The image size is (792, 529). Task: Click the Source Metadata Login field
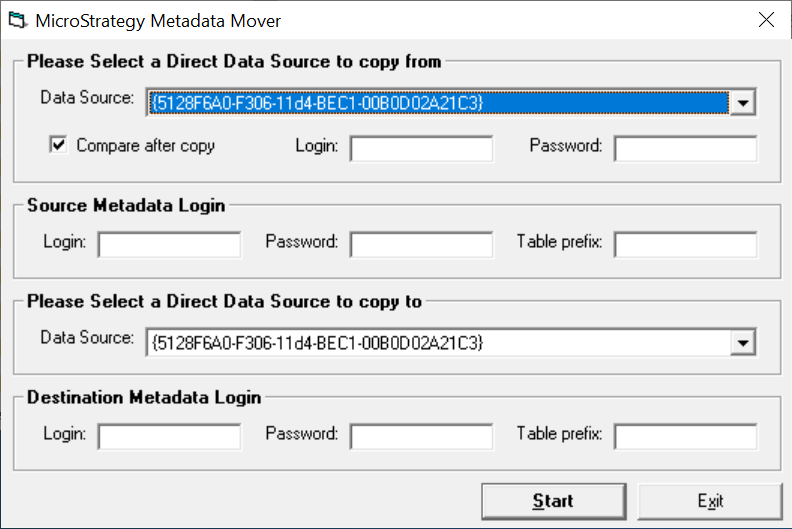tap(169, 245)
